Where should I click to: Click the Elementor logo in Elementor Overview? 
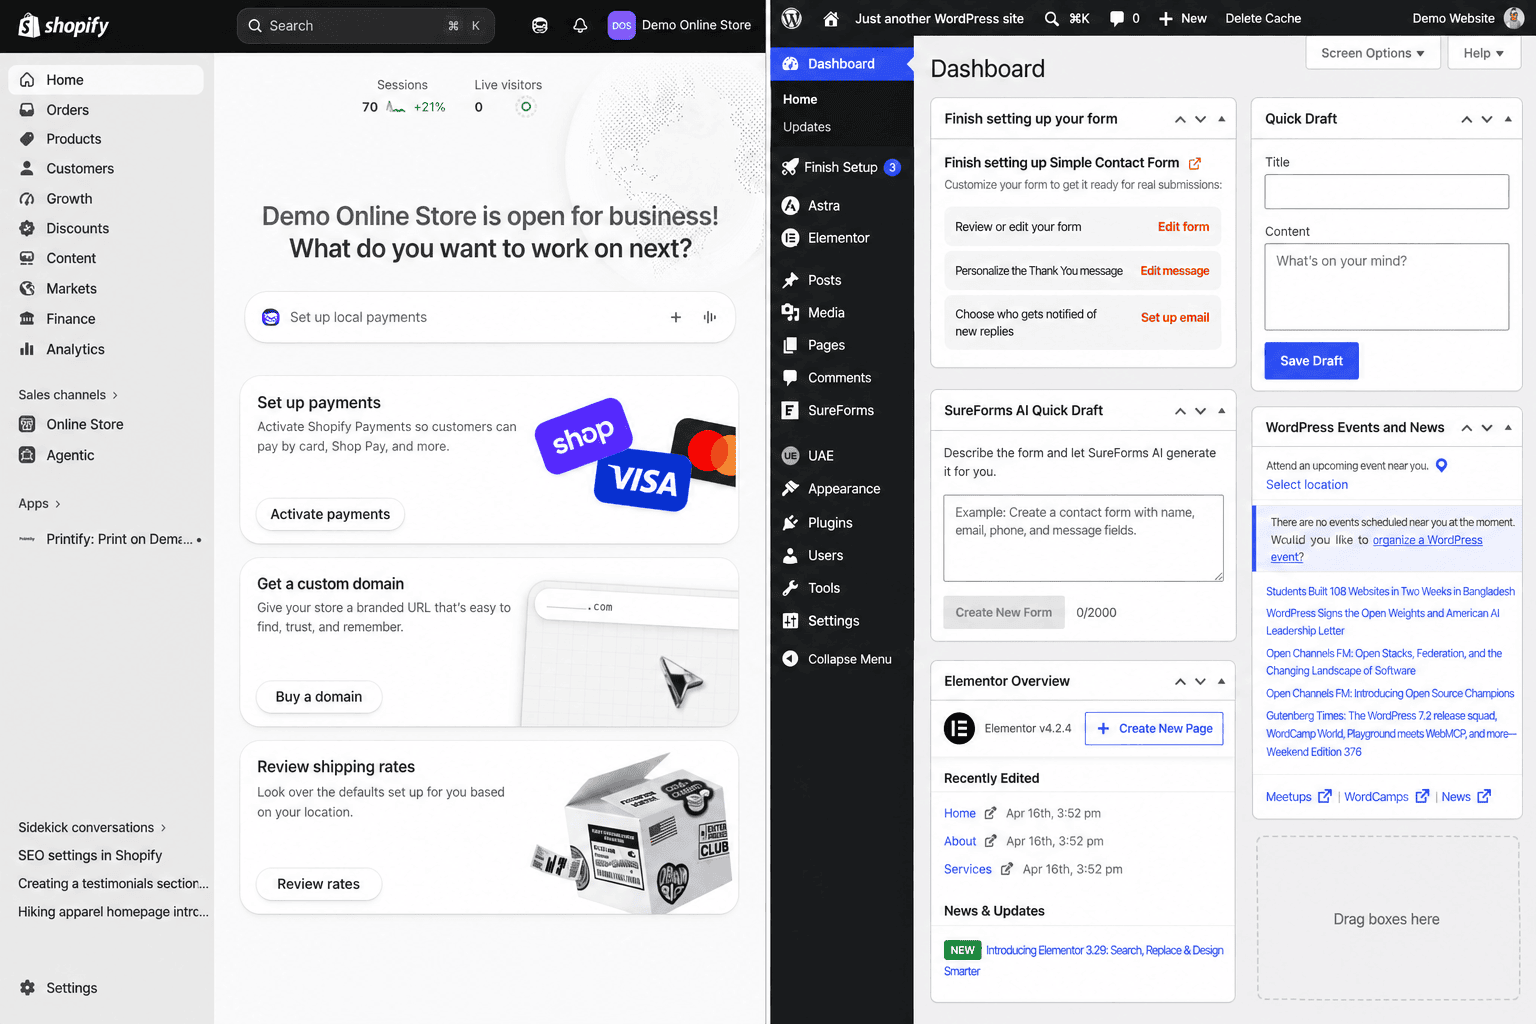coord(959,729)
